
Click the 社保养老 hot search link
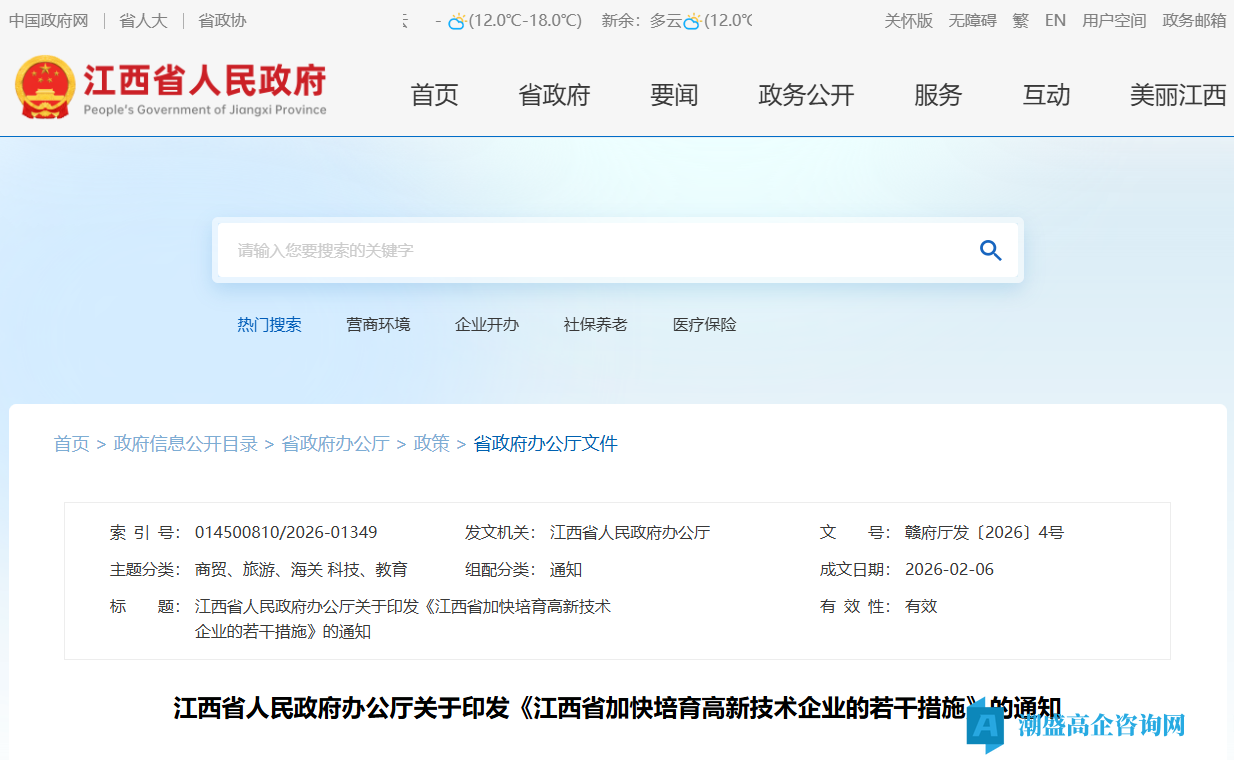point(595,324)
